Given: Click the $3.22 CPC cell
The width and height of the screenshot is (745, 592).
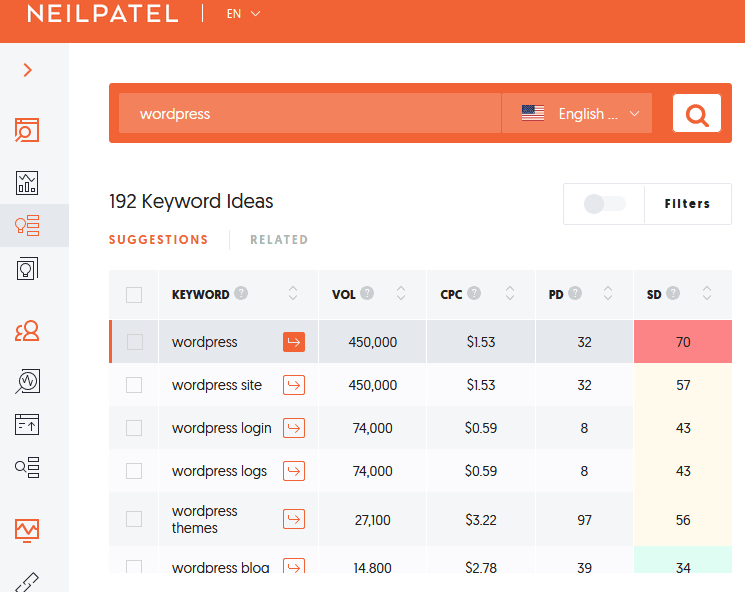Looking at the screenshot, I should pos(481,520).
